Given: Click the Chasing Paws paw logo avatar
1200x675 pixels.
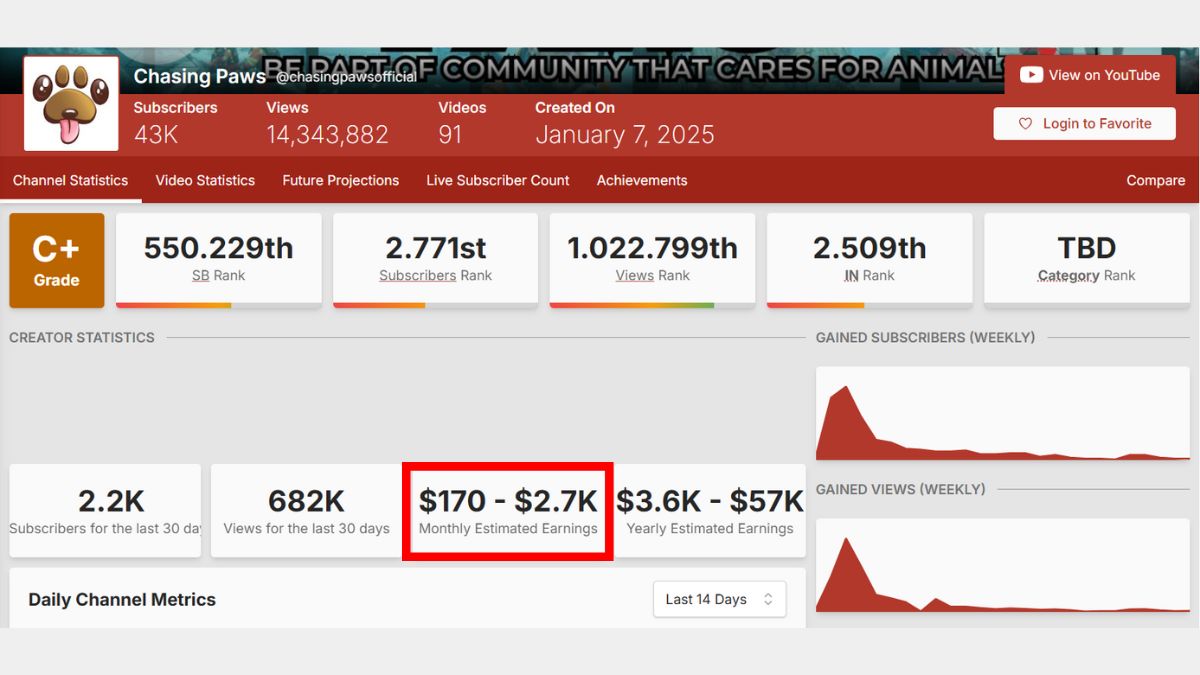Looking at the screenshot, I should point(71,104).
